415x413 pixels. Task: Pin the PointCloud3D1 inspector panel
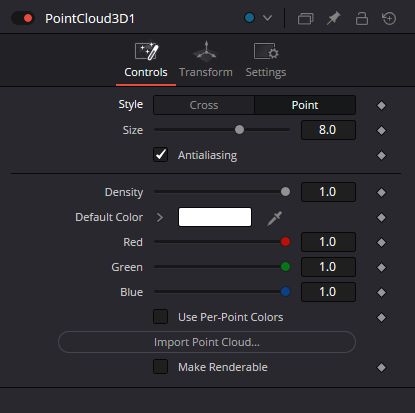(333, 18)
